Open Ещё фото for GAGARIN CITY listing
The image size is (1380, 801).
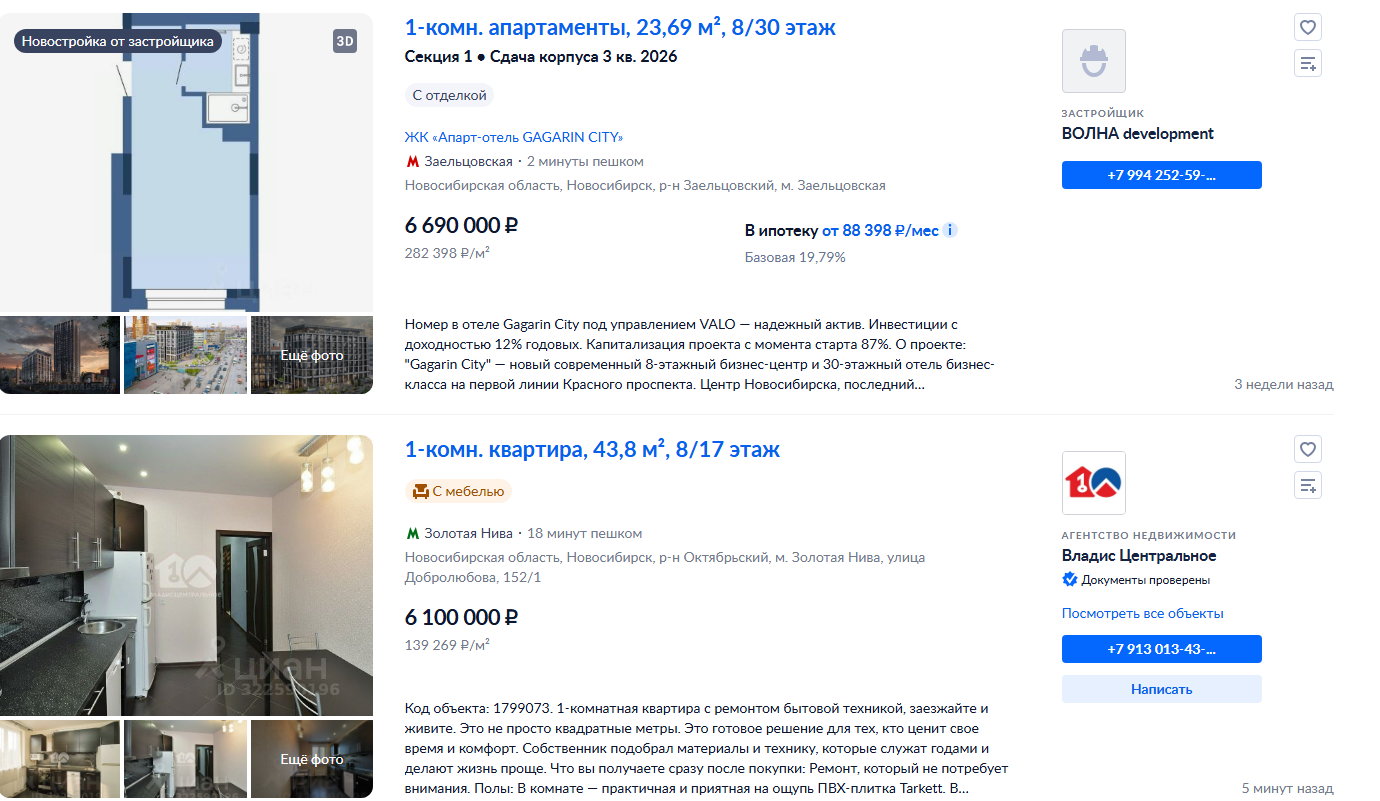[311, 355]
